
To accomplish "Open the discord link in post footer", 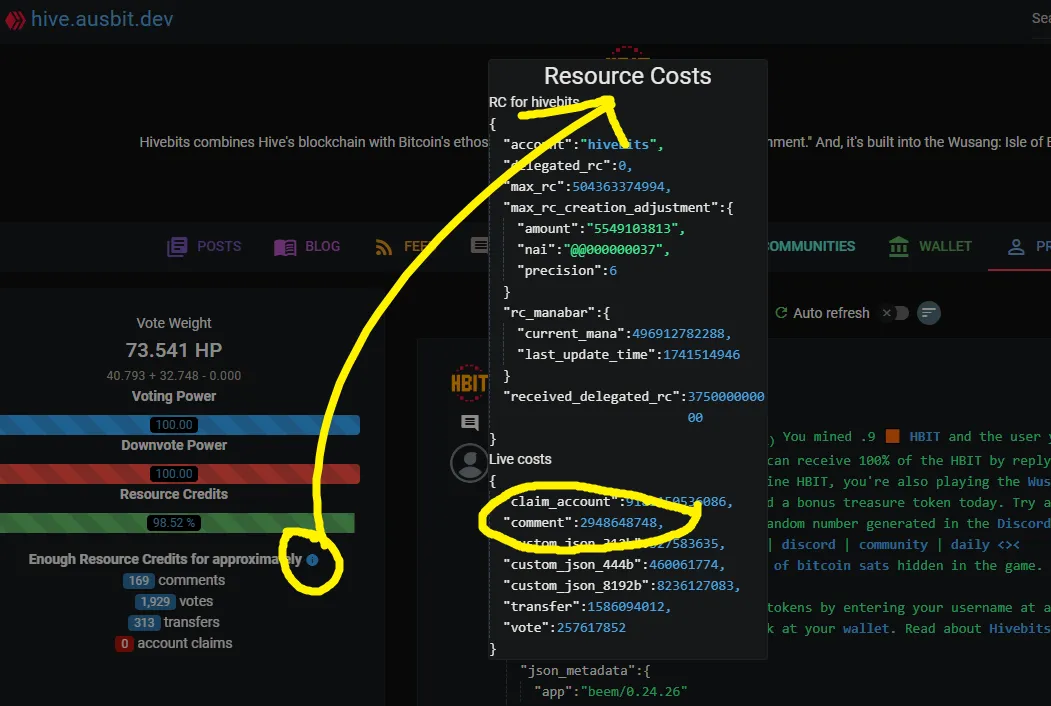I will [x=808, y=544].
